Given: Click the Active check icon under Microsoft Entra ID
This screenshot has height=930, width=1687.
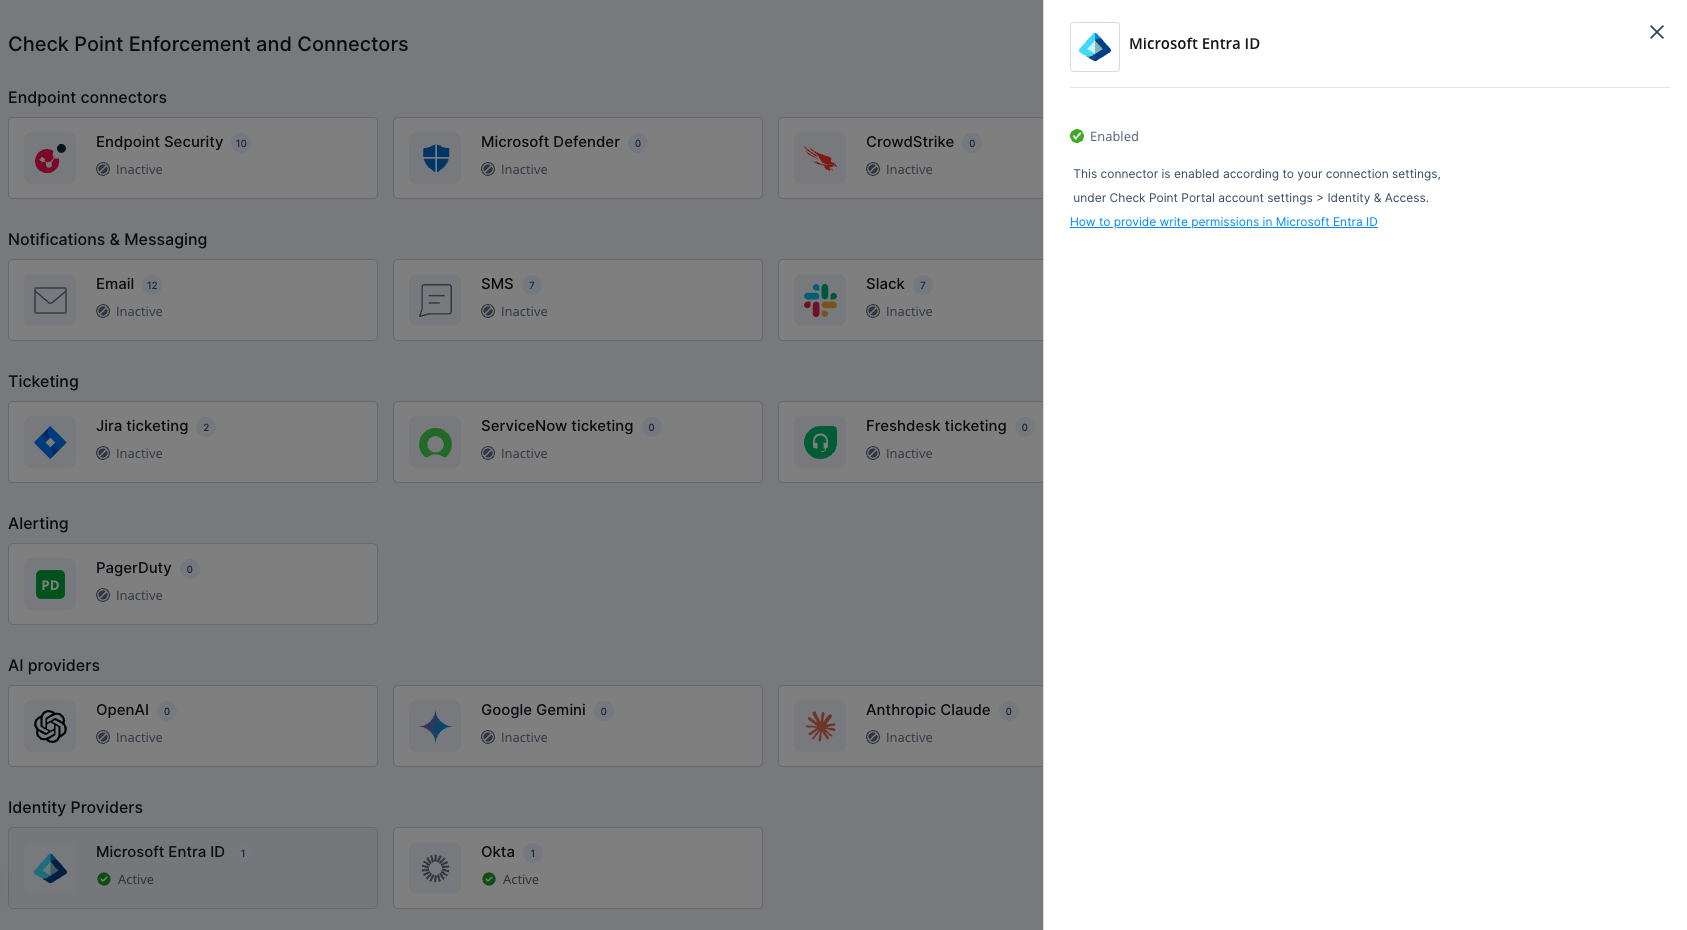Looking at the screenshot, I should tap(104, 880).
